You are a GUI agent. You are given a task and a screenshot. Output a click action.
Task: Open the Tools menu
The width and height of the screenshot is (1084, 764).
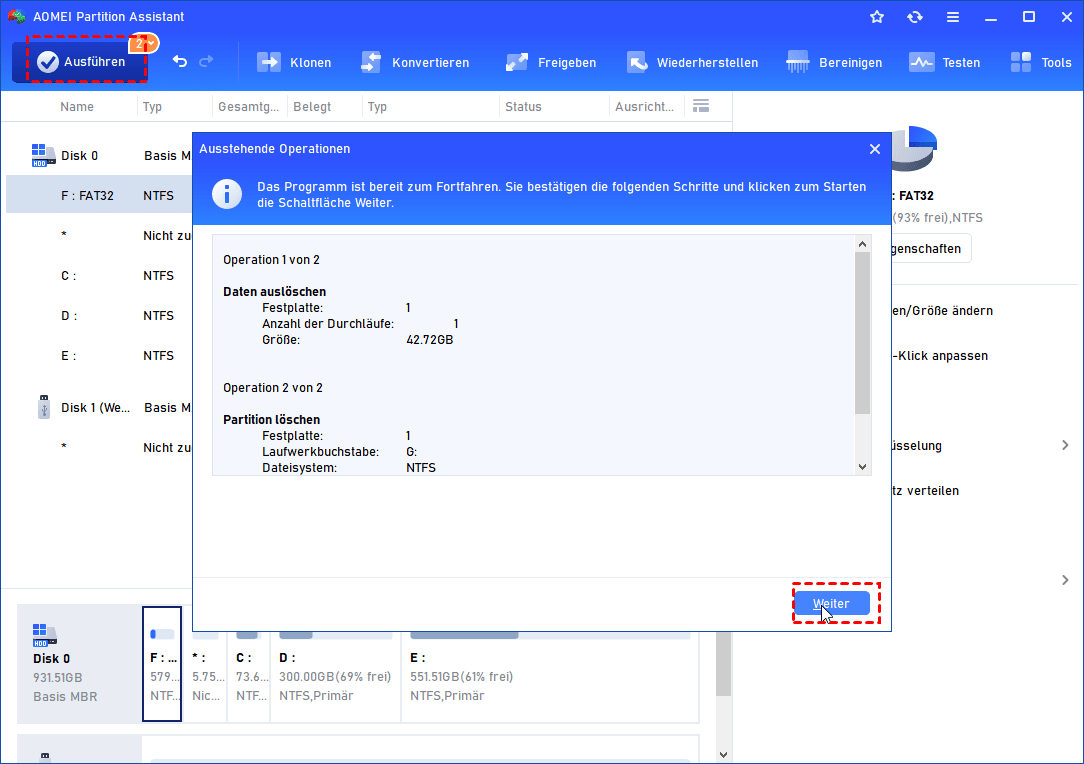[1040, 62]
